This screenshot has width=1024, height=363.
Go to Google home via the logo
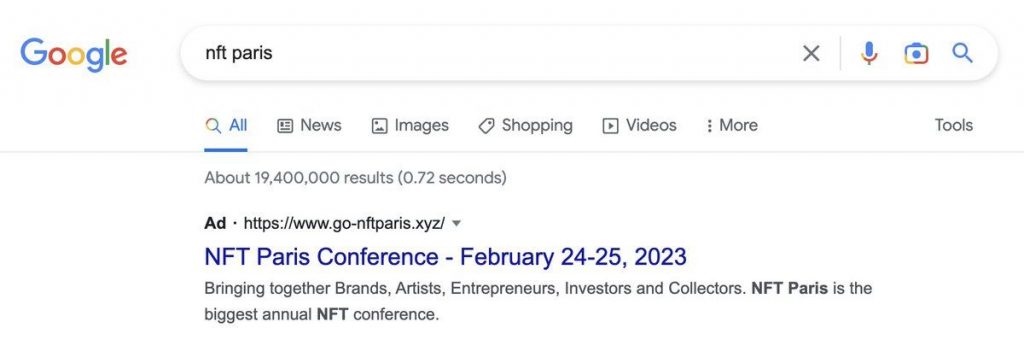tap(74, 54)
